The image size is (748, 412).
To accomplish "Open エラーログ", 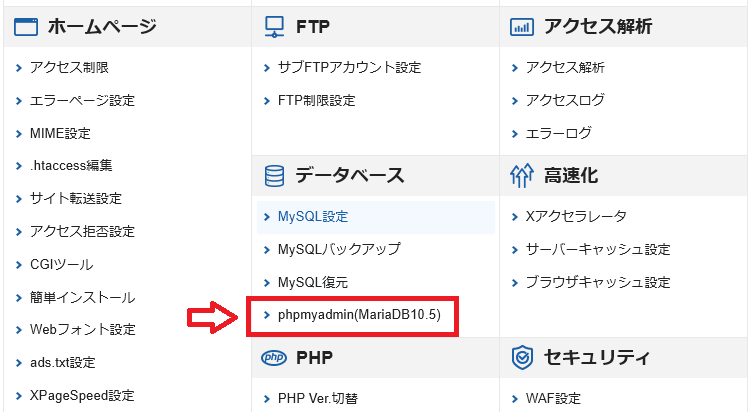I will [559, 133].
